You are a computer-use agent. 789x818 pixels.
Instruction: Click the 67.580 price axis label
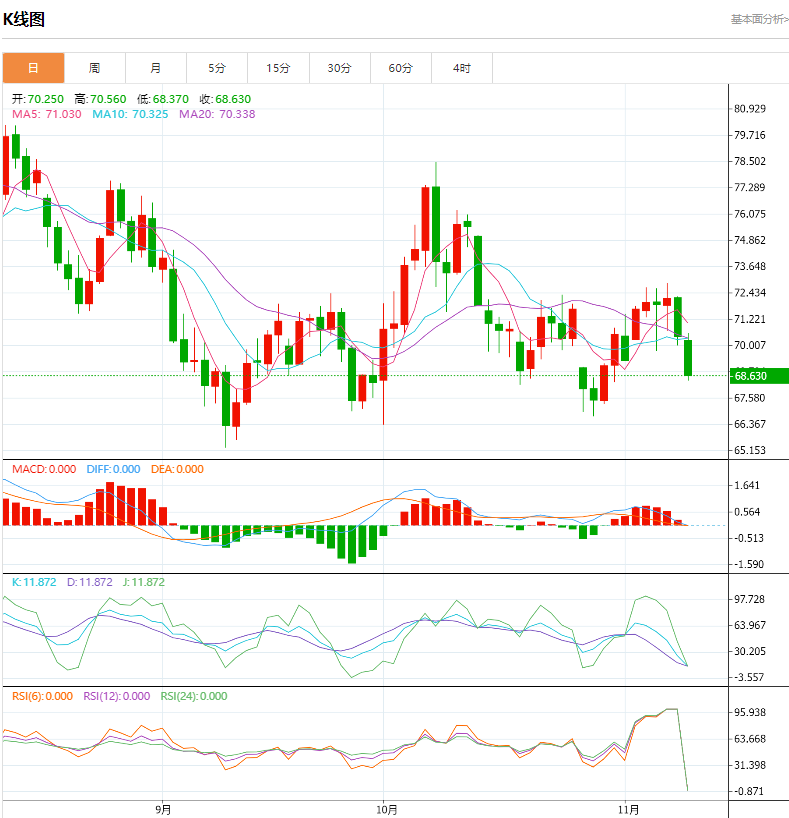click(x=750, y=398)
